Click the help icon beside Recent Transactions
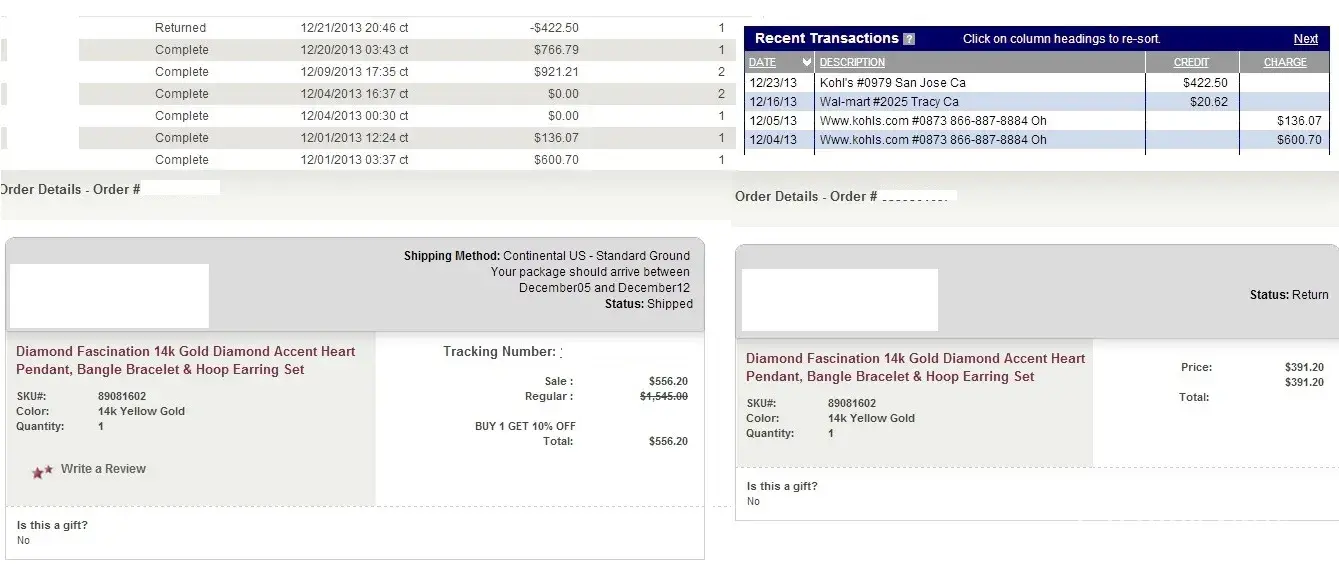Viewport: 1339px width, 579px height. point(909,39)
